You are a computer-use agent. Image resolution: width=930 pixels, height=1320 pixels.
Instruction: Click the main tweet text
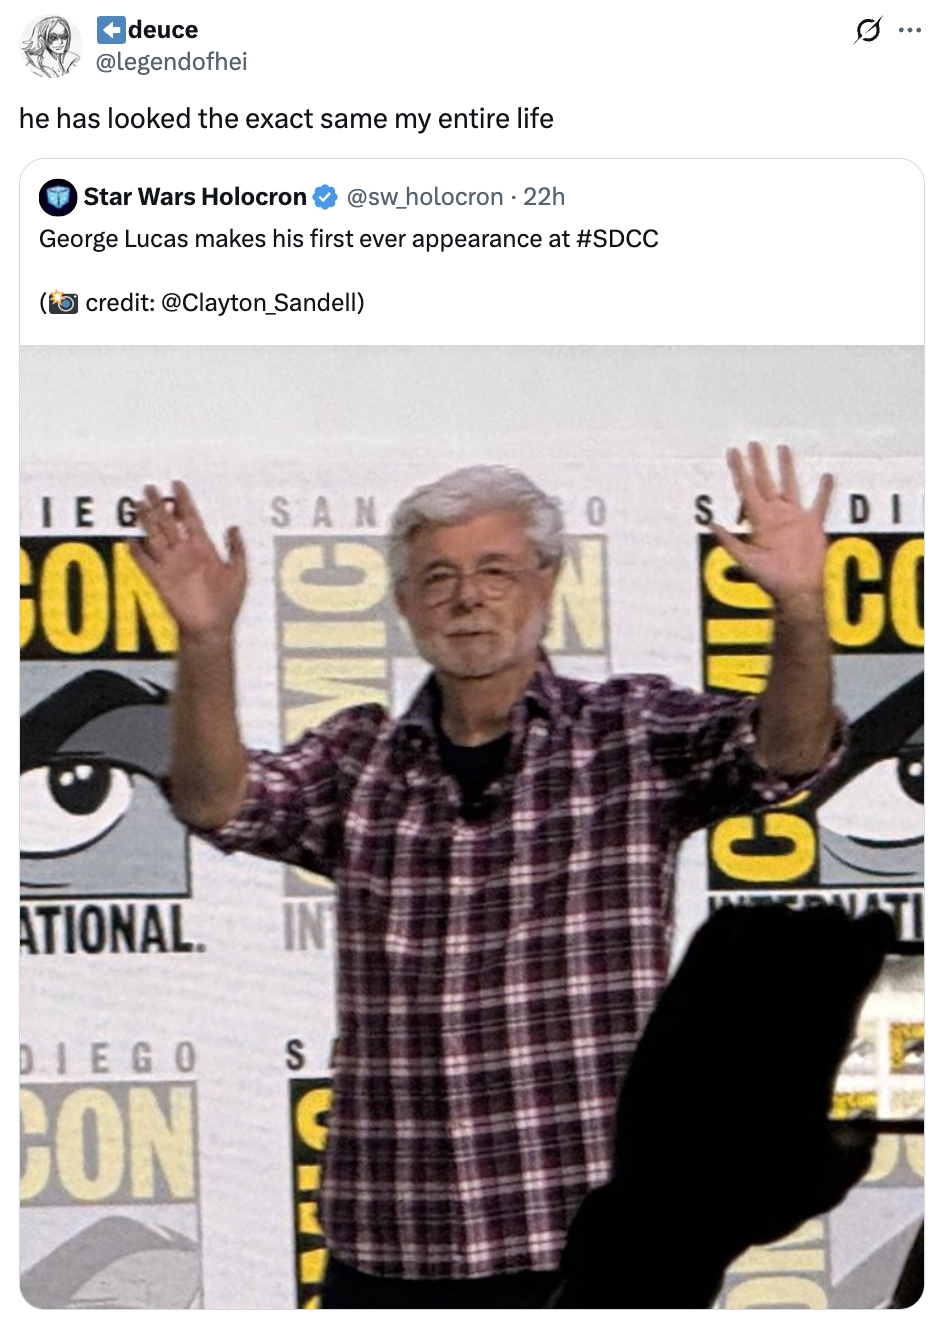click(286, 119)
